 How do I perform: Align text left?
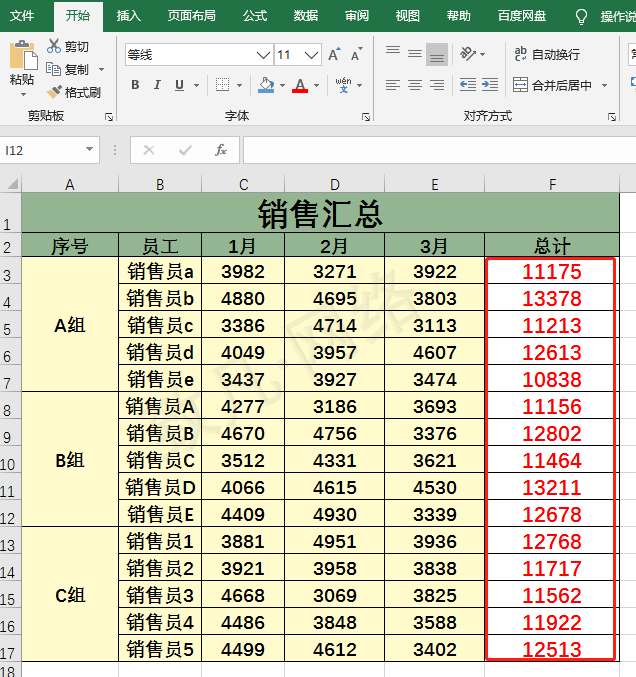click(x=392, y=85)
